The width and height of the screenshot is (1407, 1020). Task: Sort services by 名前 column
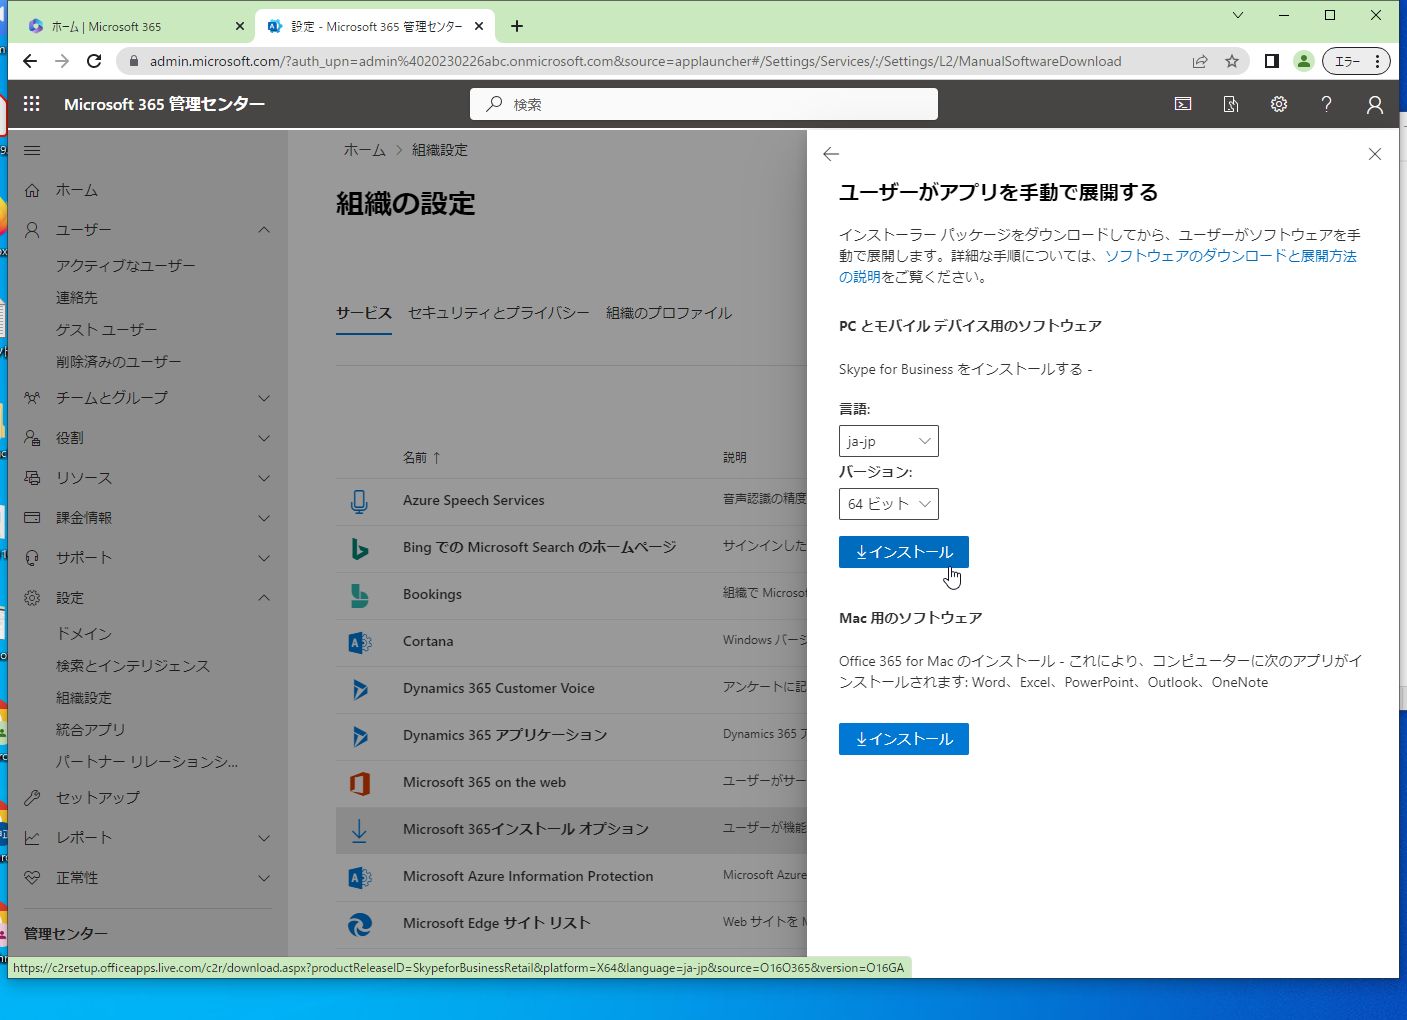421,457
